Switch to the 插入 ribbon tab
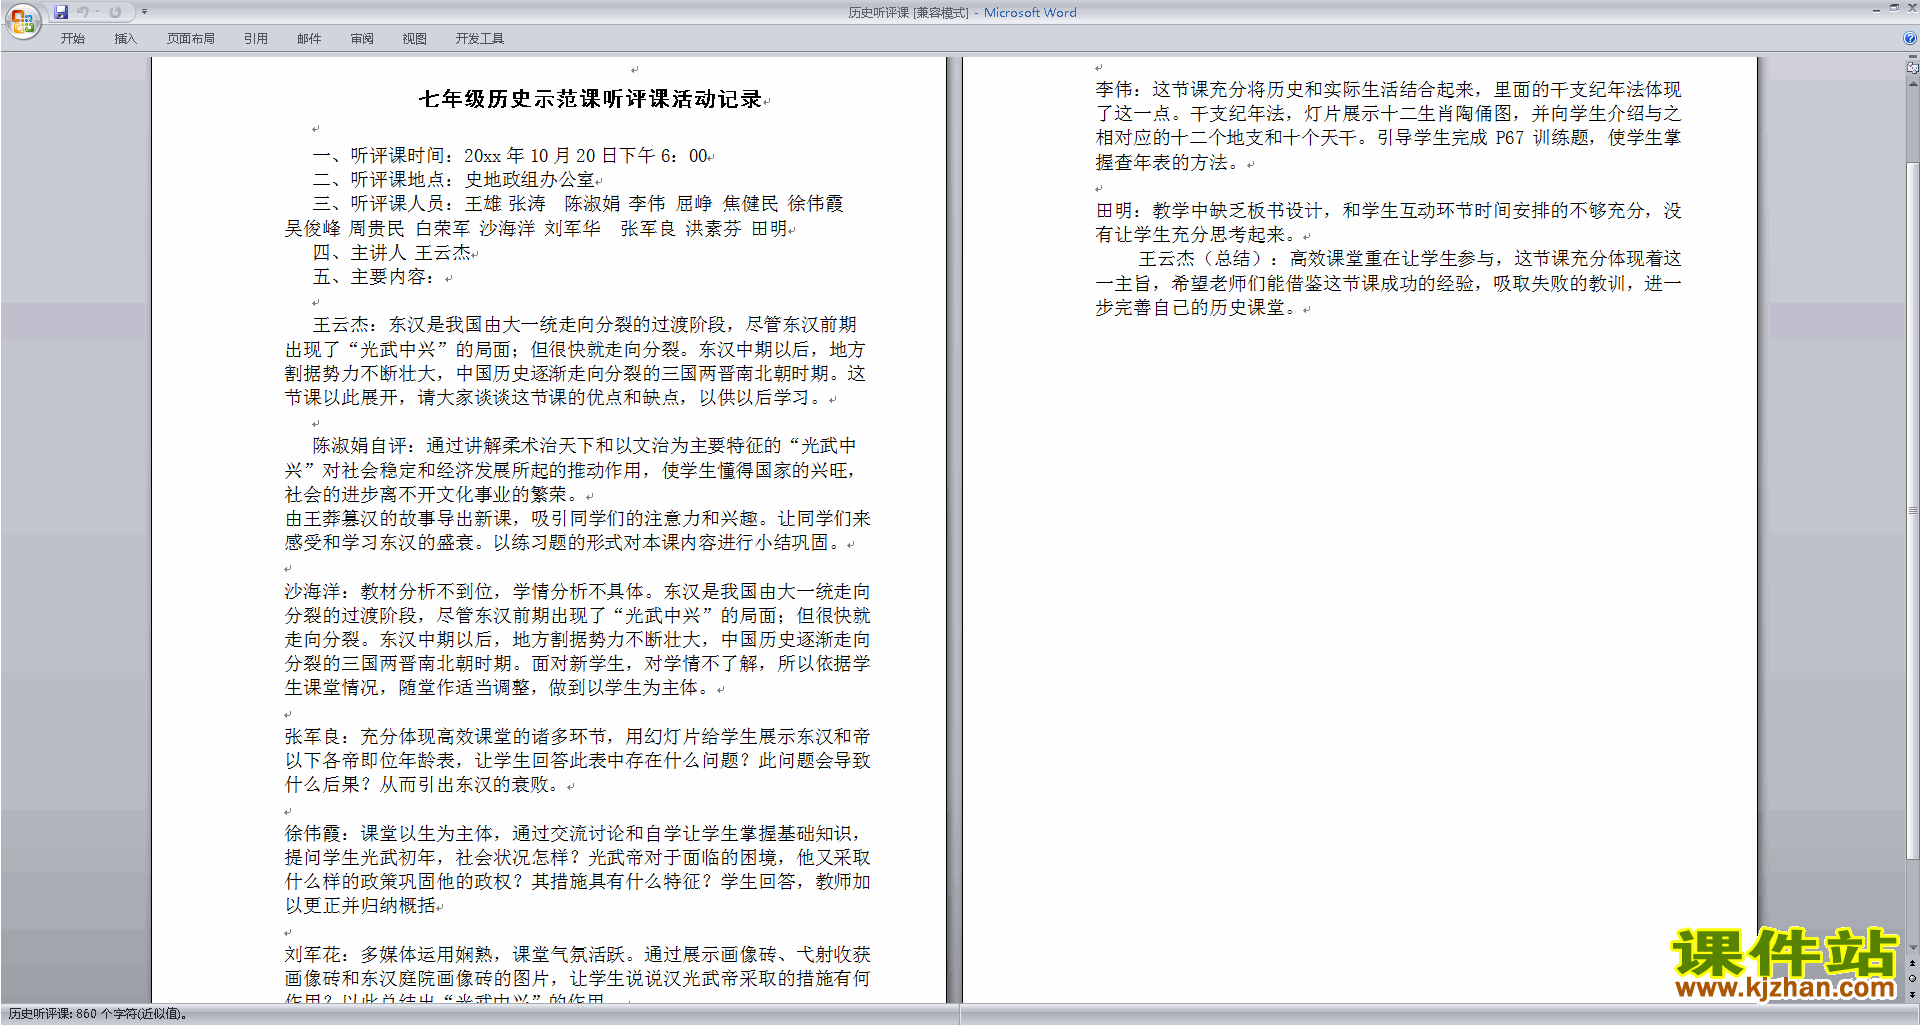This screenshot has height=1025, width=1920. (125, 39)
